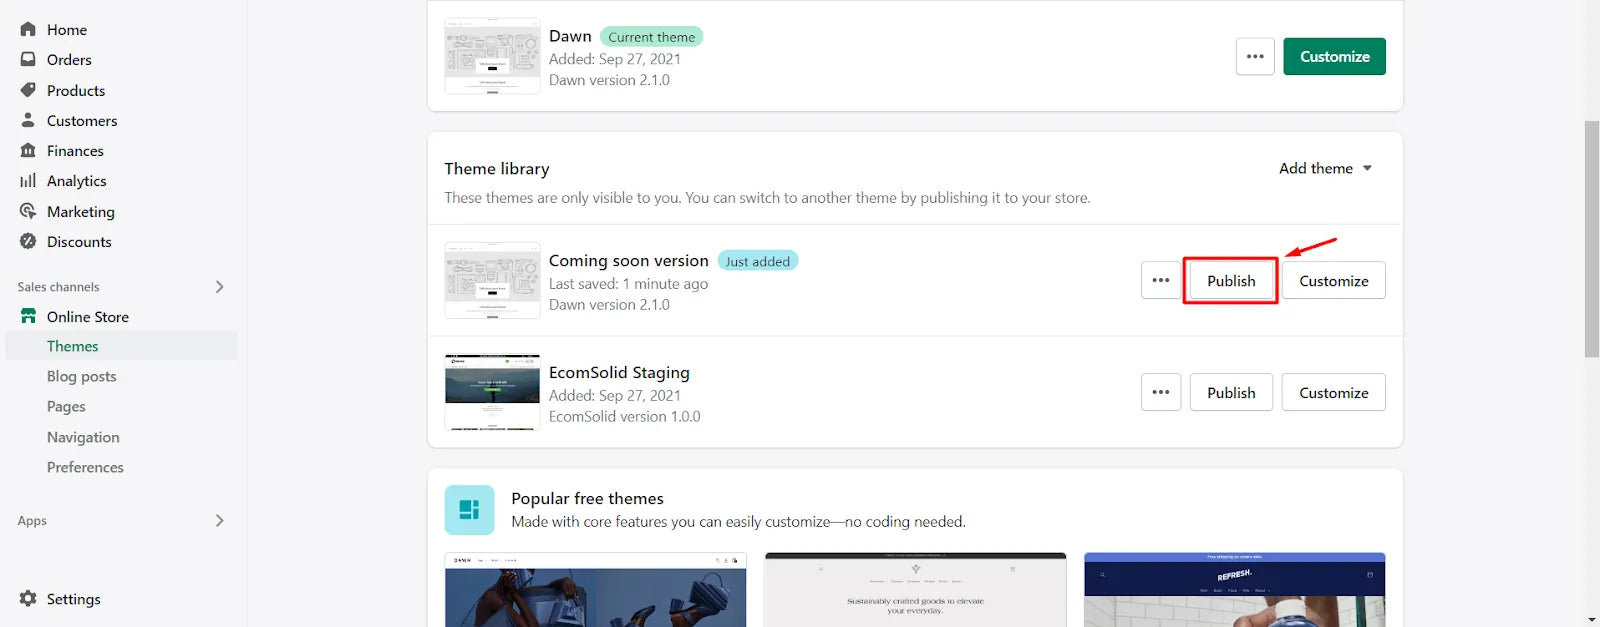Click the Popular free themes heading

[x=587, y=498]
